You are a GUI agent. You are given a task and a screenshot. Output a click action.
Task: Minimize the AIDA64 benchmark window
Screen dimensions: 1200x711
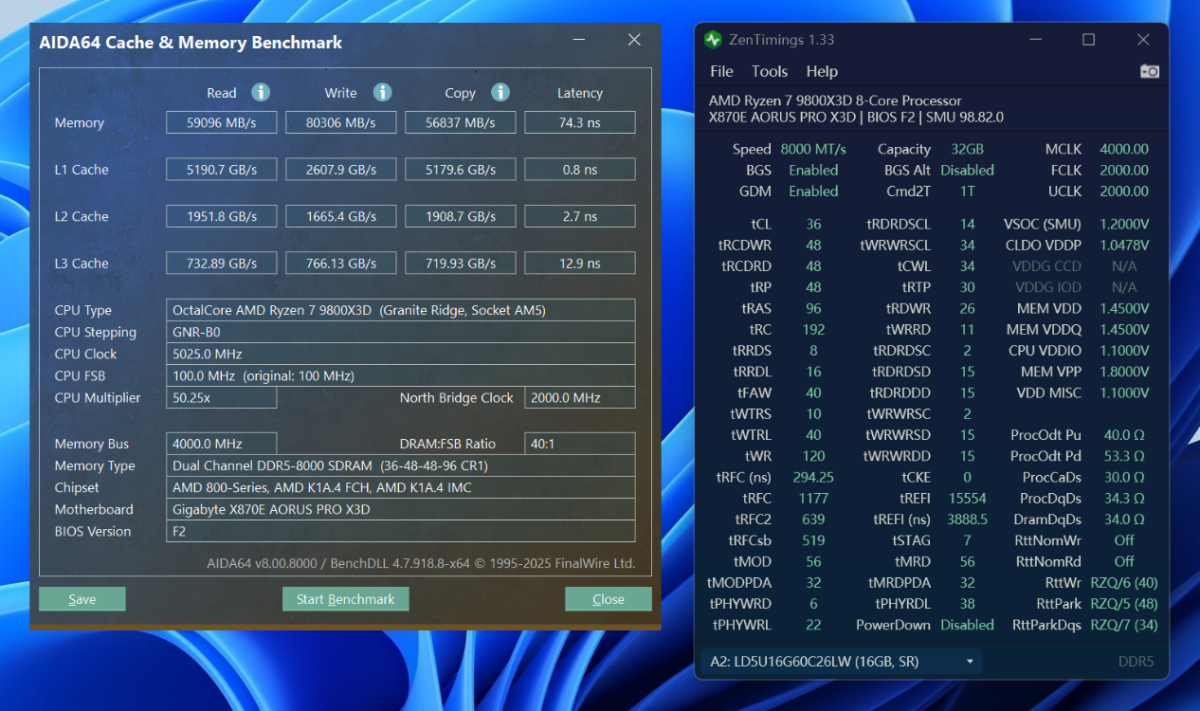(580, 40)
